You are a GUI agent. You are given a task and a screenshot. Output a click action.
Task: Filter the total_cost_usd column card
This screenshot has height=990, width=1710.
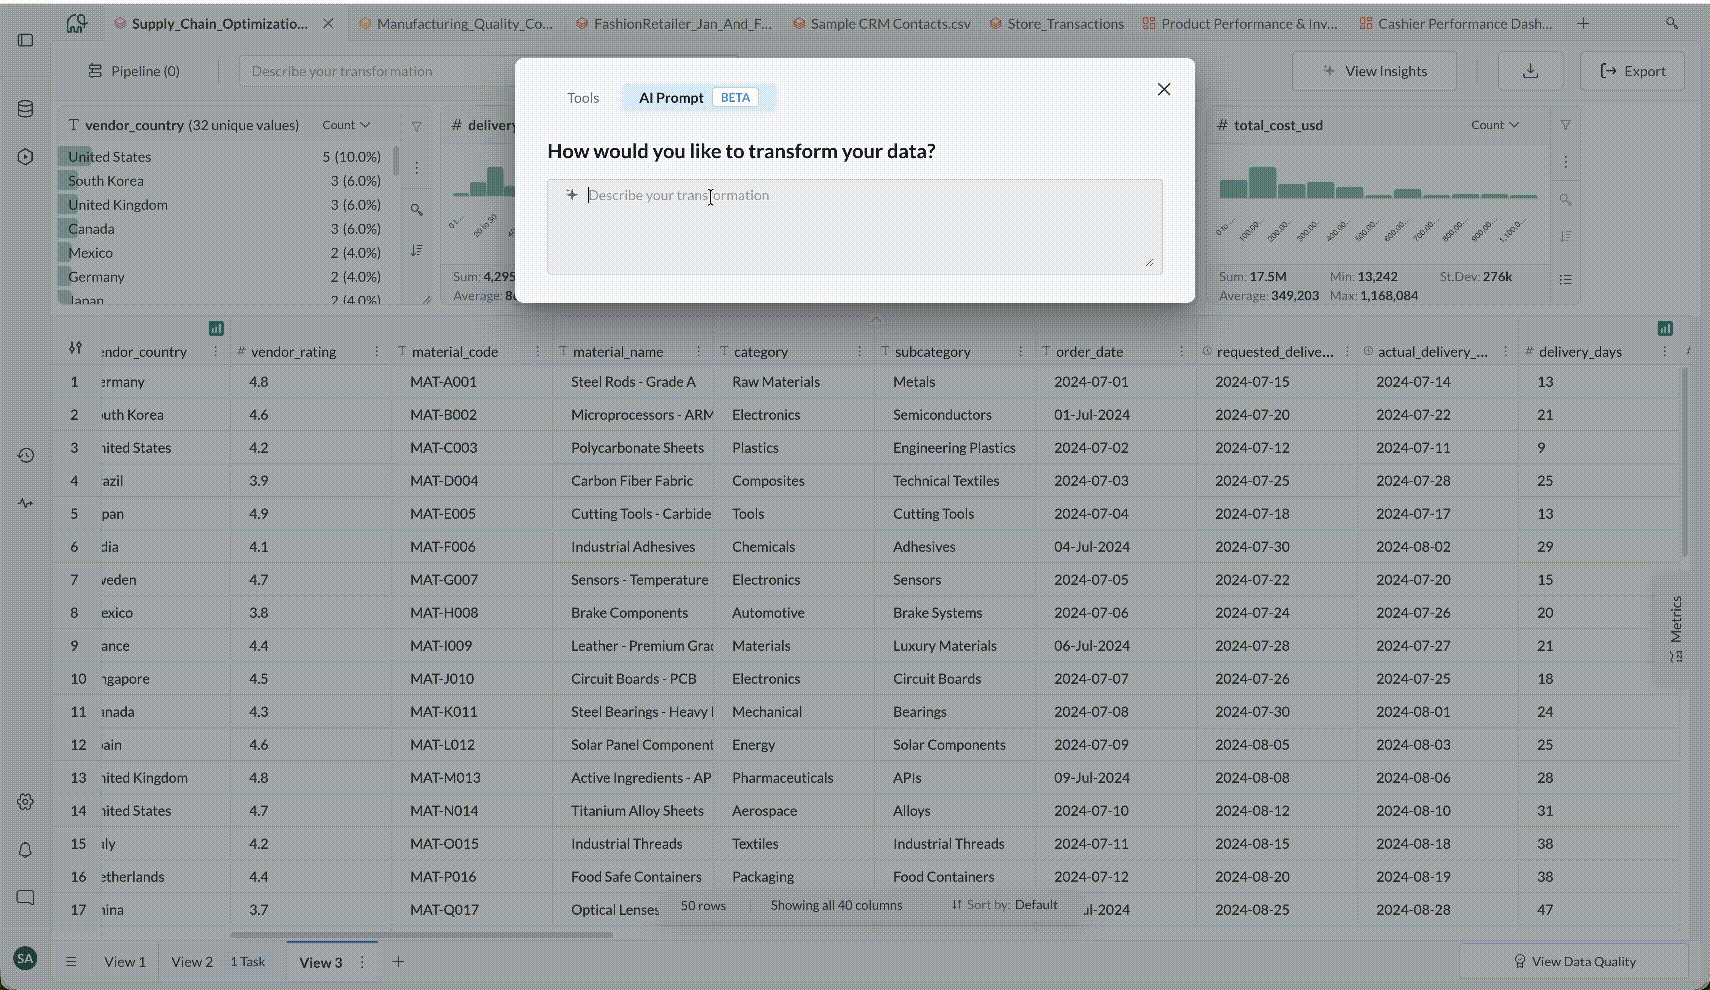point(1566,125)
